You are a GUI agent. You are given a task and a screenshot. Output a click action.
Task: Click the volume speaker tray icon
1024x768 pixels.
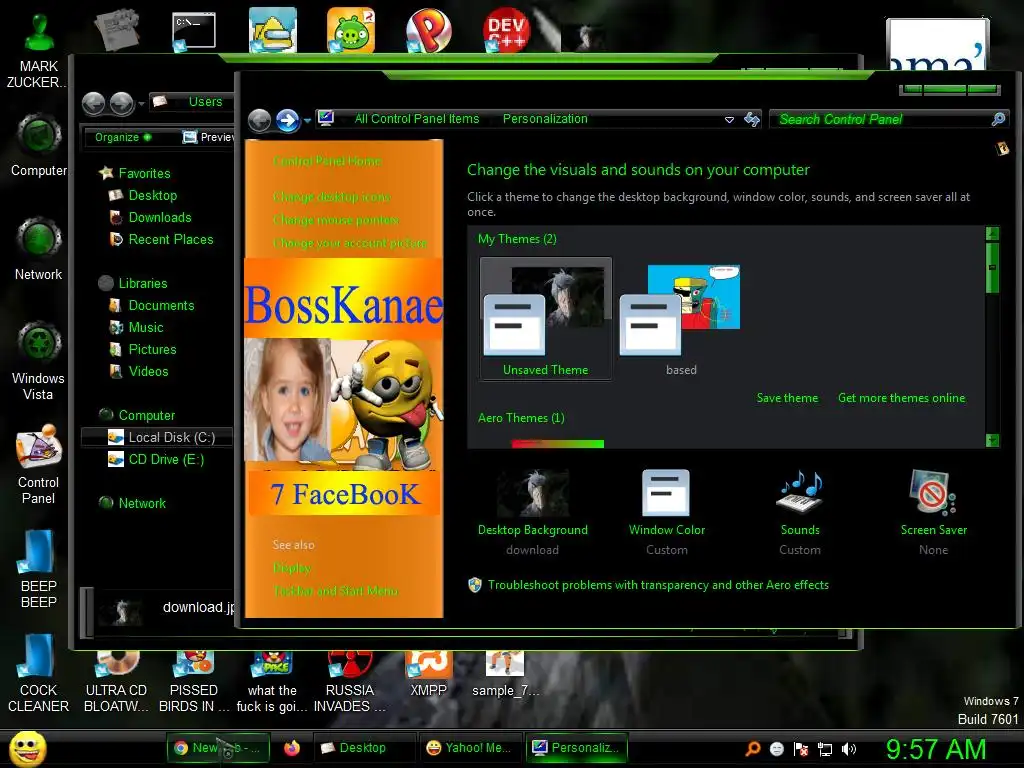click(x=849, y=749)
